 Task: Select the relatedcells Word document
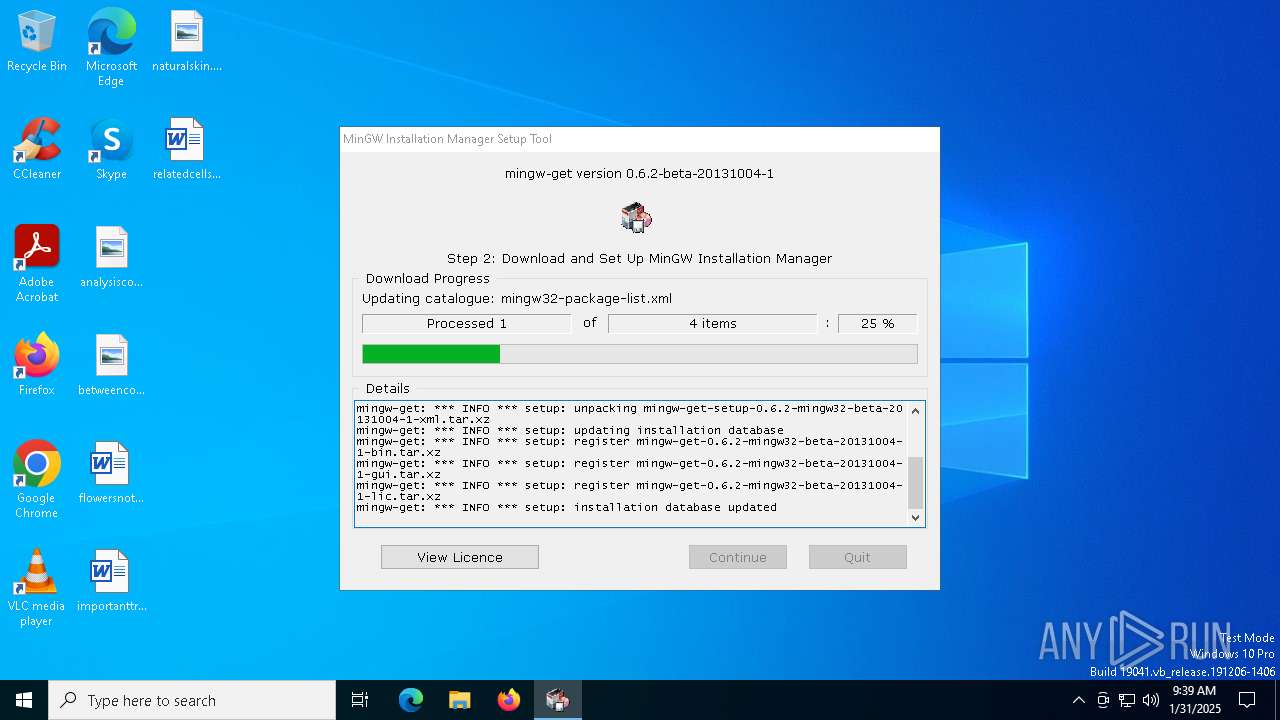pyautogui.click(x=186, y=150)
